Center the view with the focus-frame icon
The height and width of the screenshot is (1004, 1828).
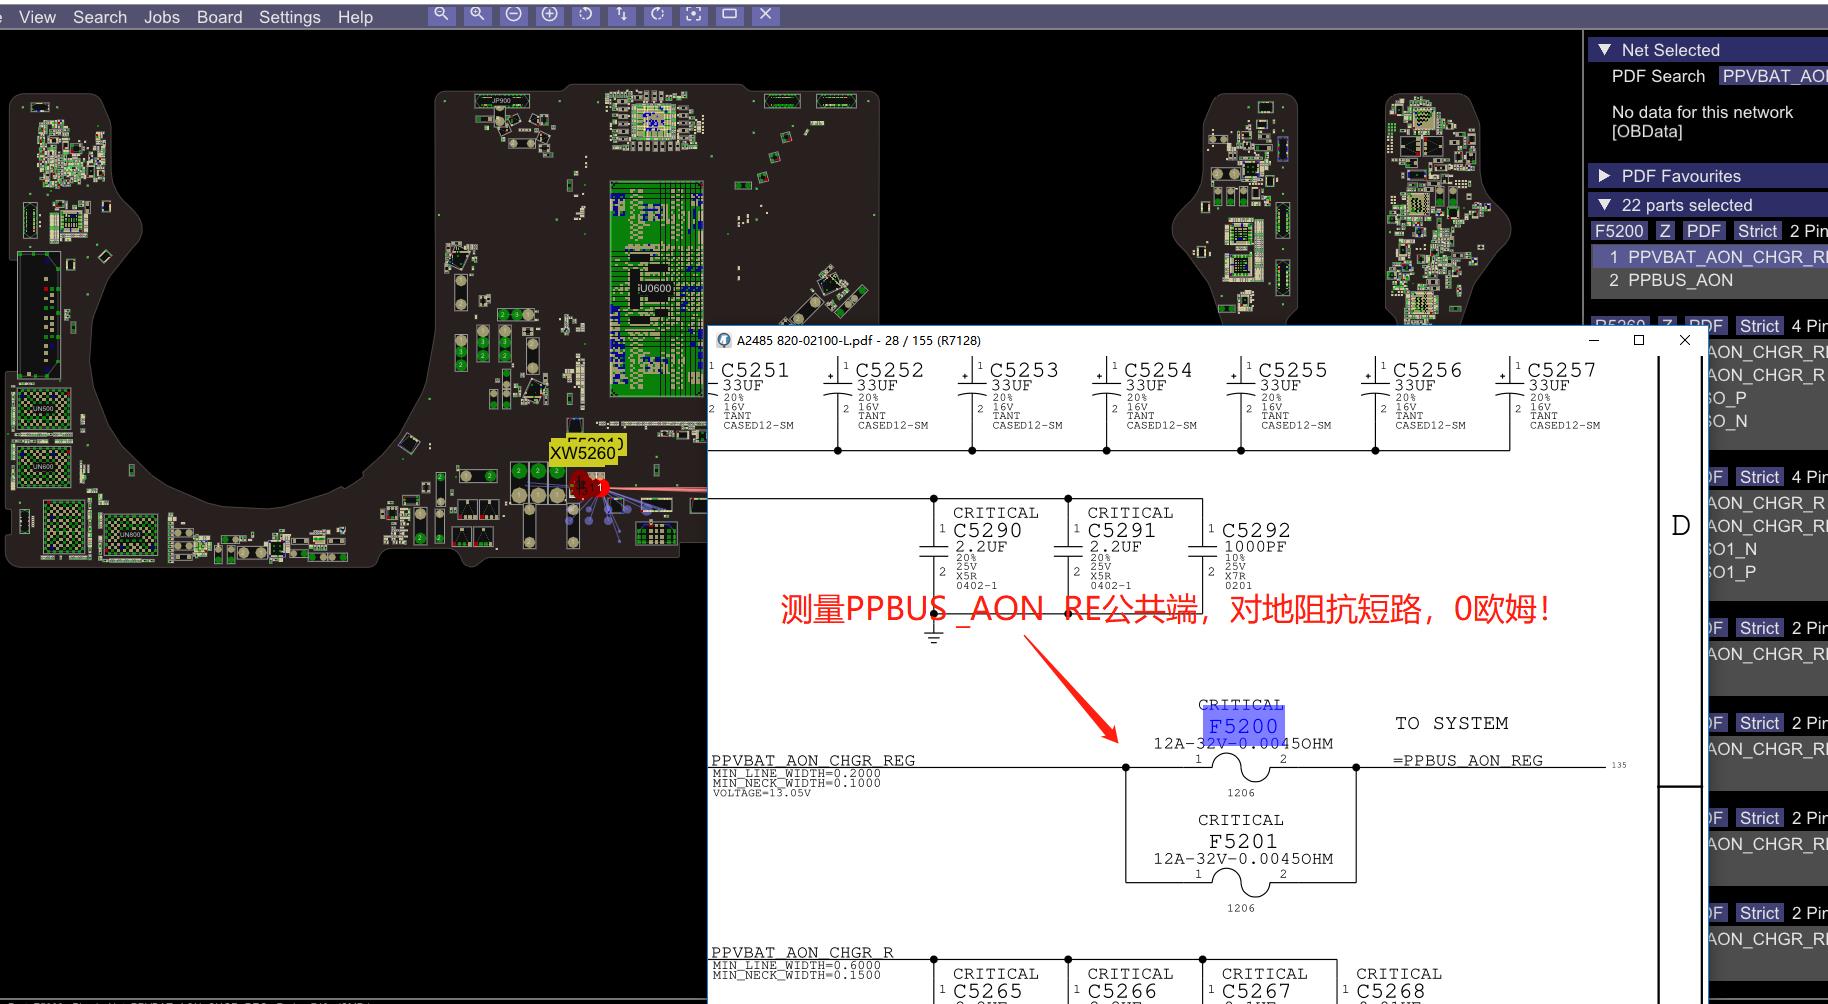tap(693, 14)
